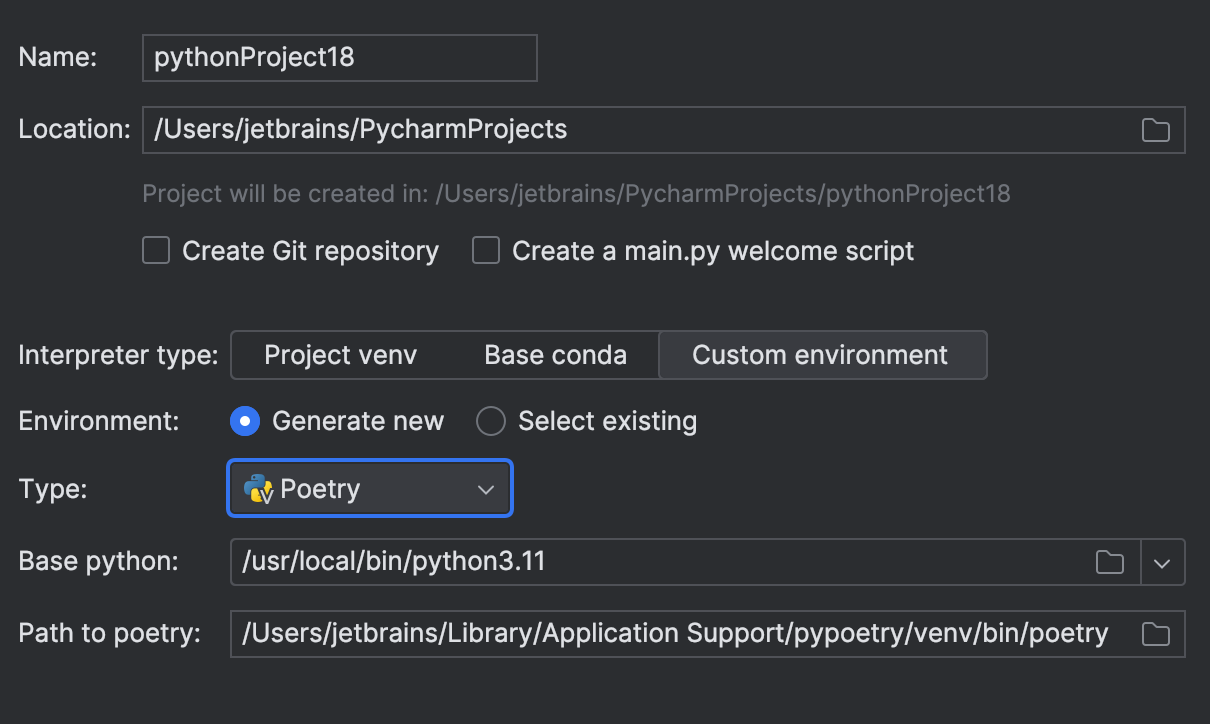Open the environment Type selection list

pyautogui.click(x=370, y=489)
